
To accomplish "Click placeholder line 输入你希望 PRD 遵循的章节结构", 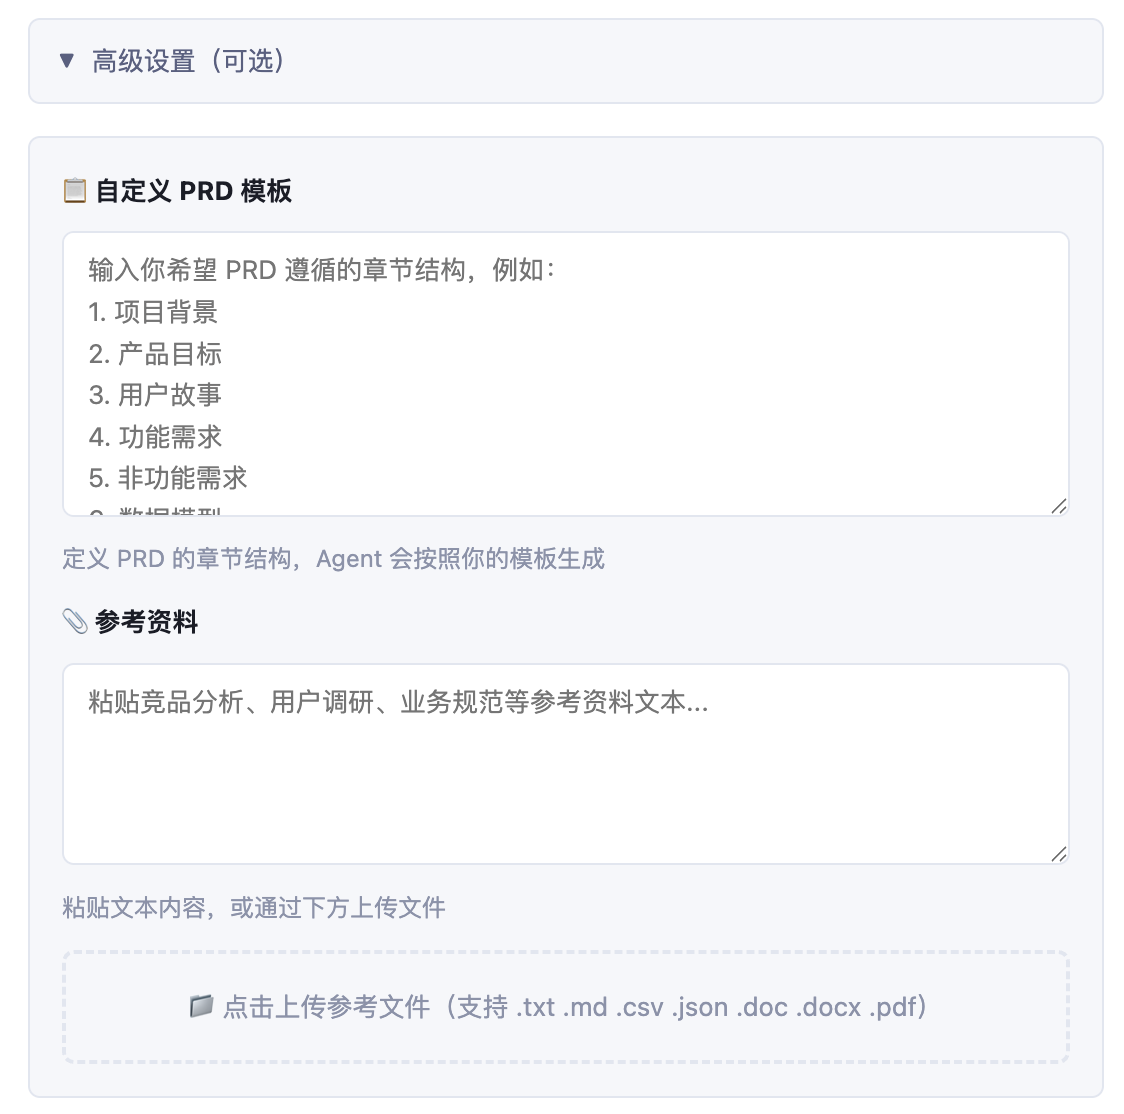I will click(x=277, y=270).
